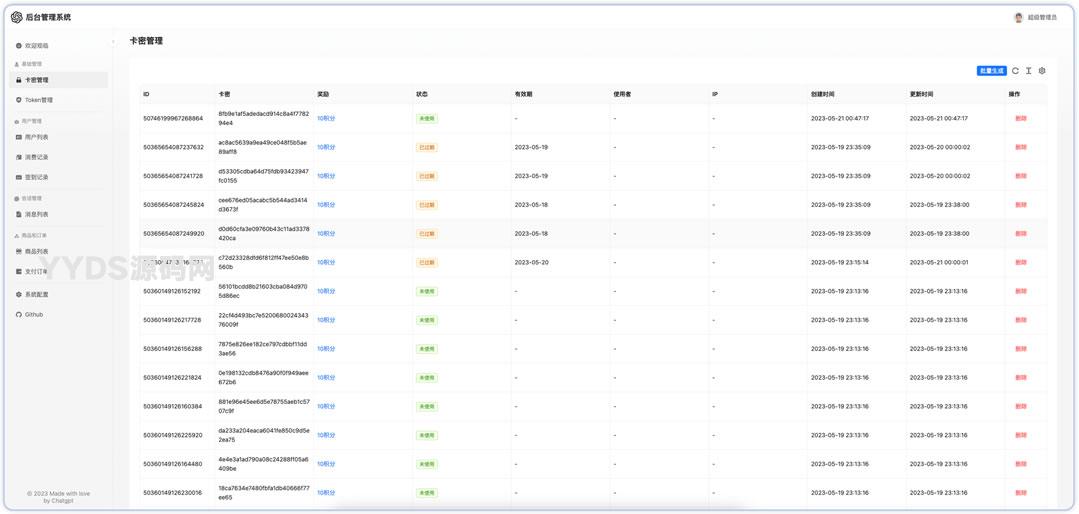Navigate to 用户列表
The image size is (1079, 514).
(x=36, y=137)
